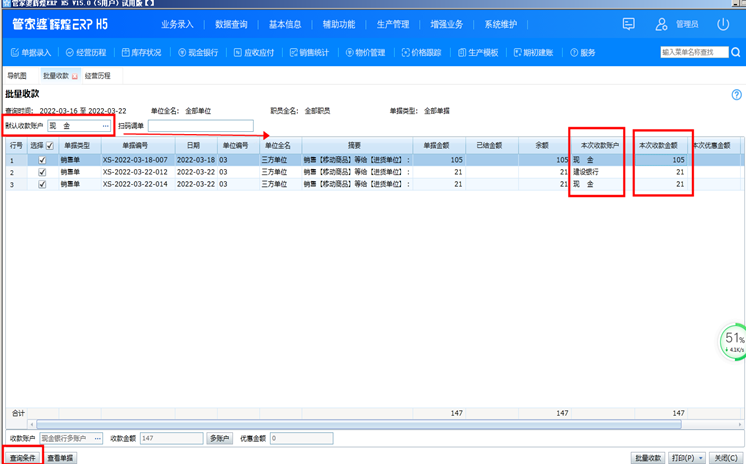Open 销售统计 in the toolbar
Viewport: 746px width, 464px height.
(x=311, y=52)
